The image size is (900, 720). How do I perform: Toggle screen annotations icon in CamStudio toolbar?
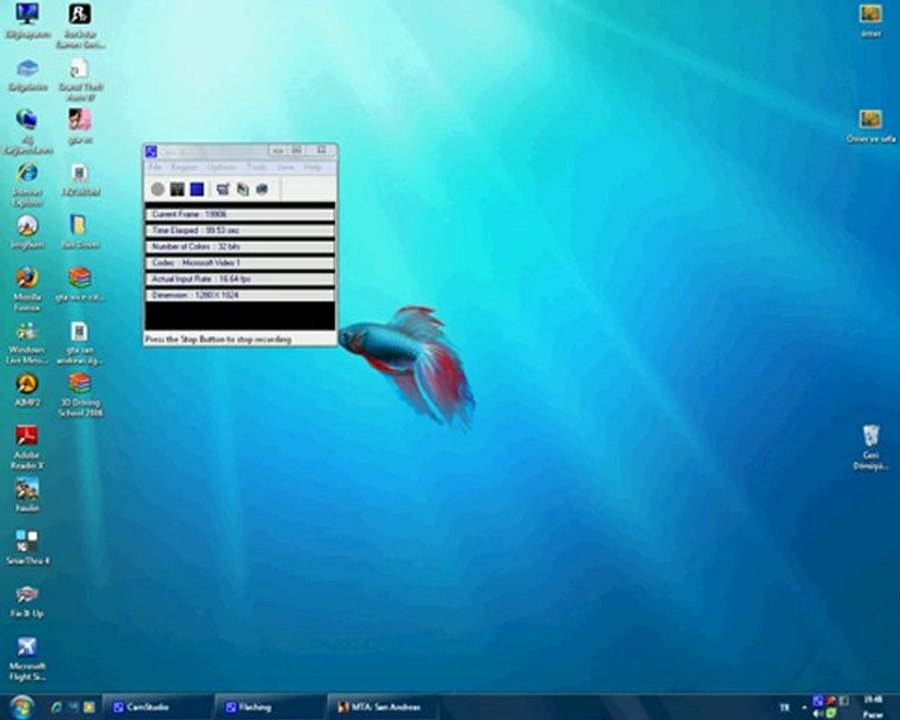(223, 189)
